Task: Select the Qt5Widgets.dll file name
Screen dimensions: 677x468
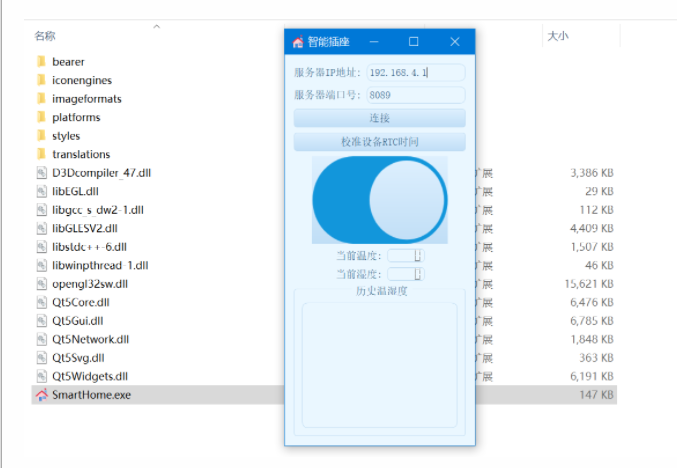Action: click(x=90, y=376)
